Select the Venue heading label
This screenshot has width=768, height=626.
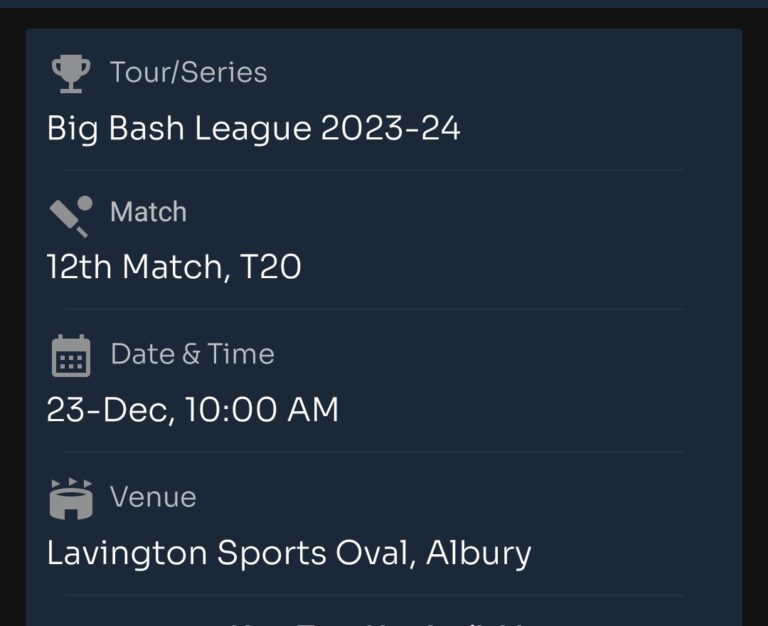tap(153, 497)
